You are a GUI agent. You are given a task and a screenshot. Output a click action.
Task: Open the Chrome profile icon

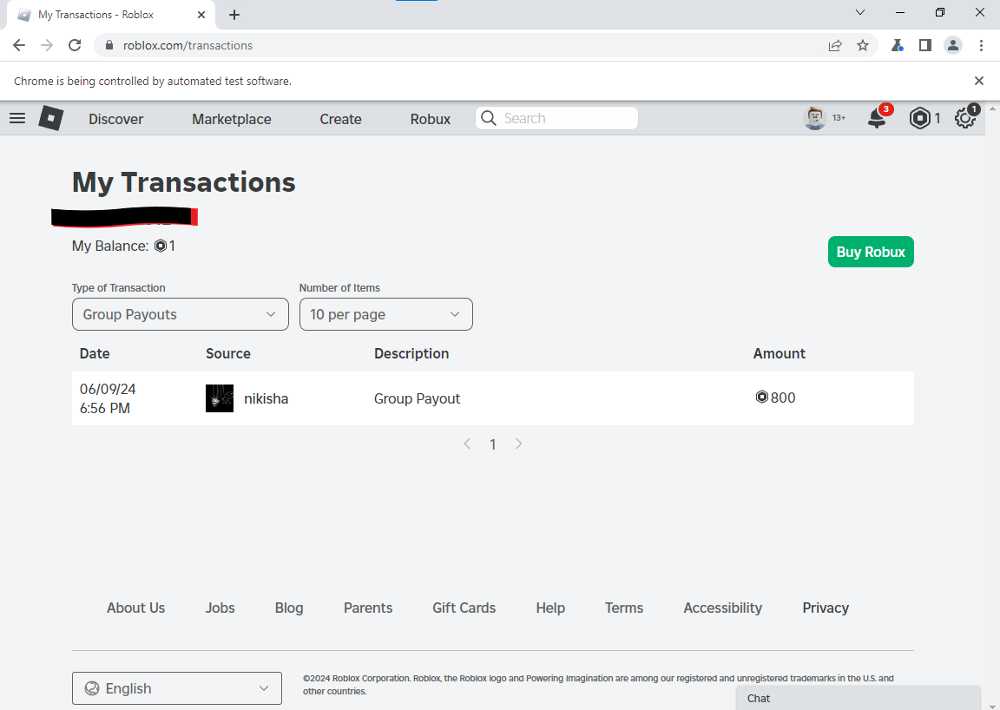click(953, 45)
